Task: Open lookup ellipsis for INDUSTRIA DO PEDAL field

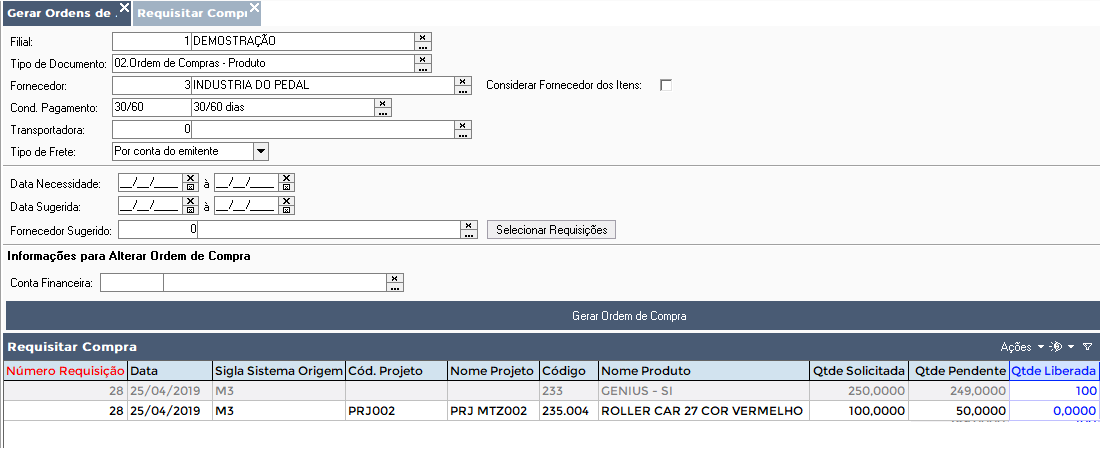Action: click(463, 90)
